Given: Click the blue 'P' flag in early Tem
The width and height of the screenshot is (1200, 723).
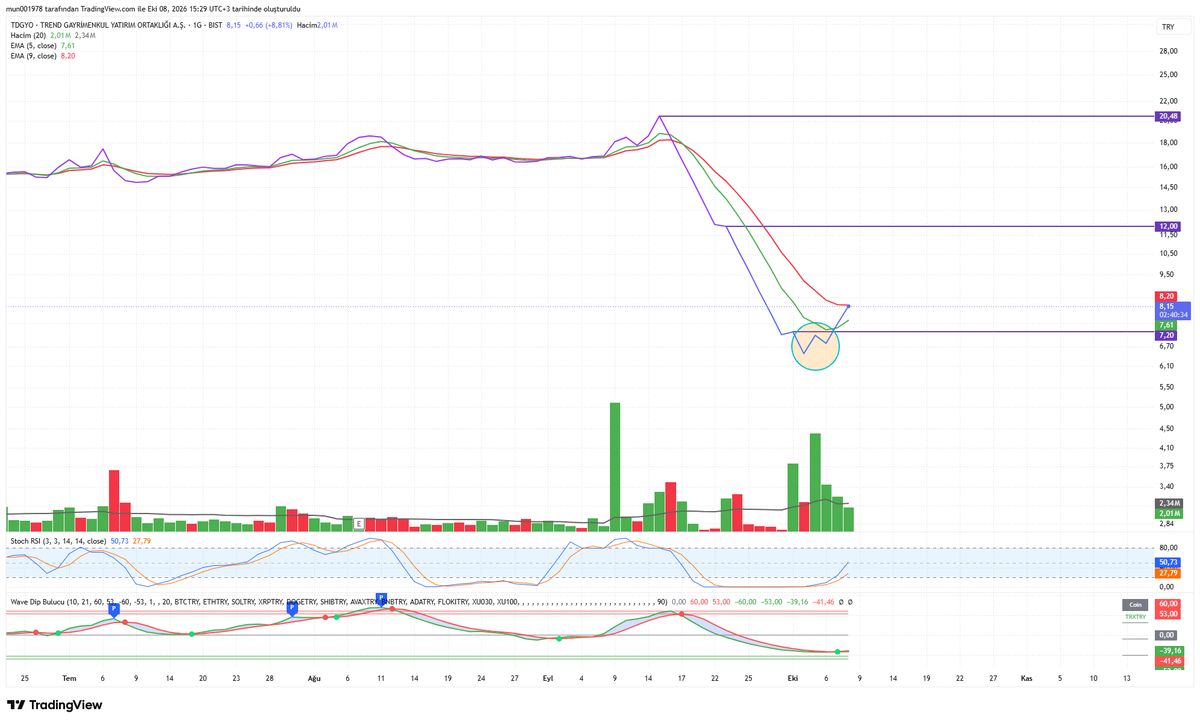Looking at the screenshot, I should click(114, 608).
